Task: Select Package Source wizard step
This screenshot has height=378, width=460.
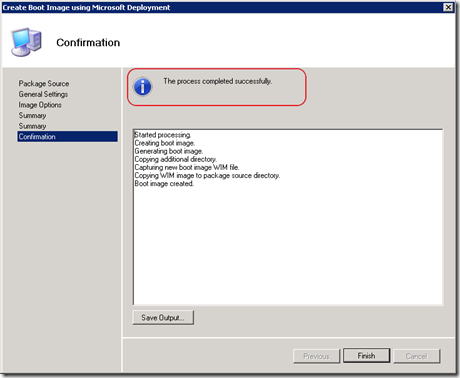Action: pyautogui.click(x=44, y=83)
